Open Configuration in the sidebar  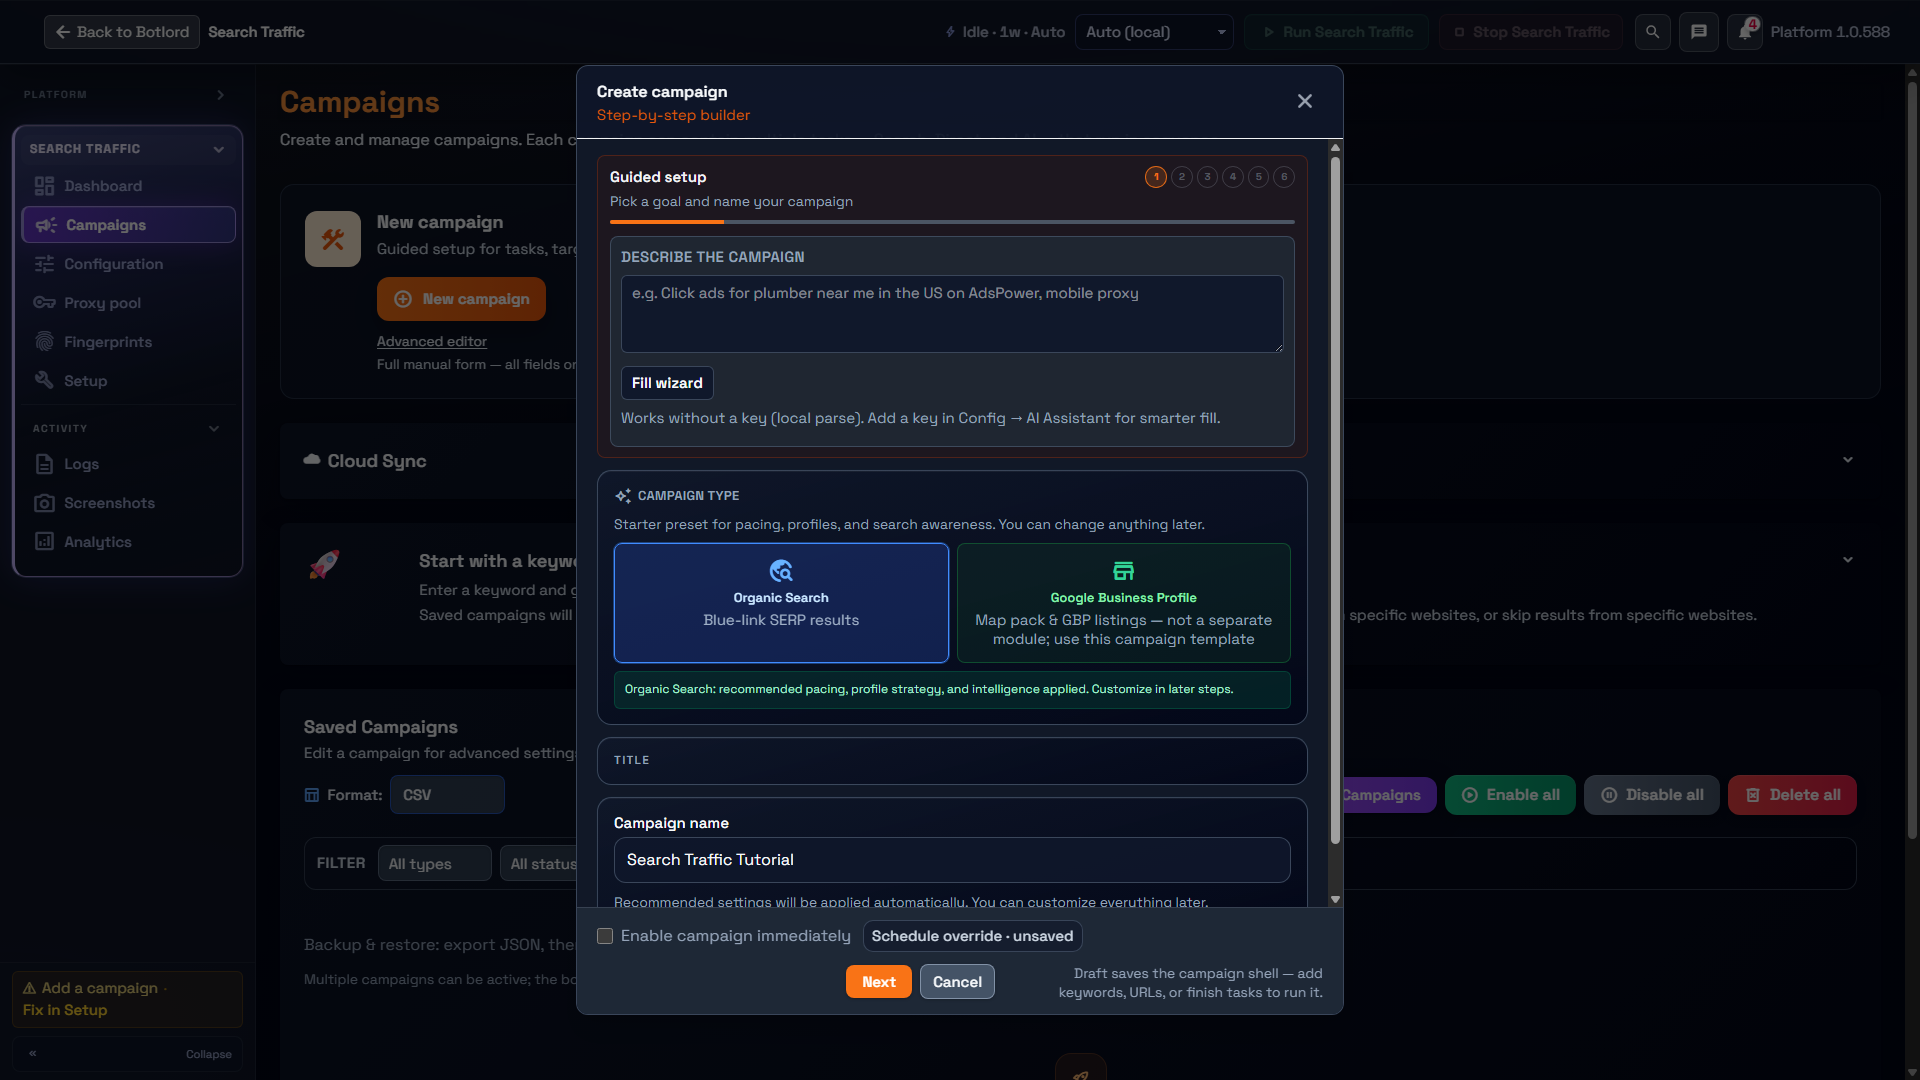[x=129, y=264]
